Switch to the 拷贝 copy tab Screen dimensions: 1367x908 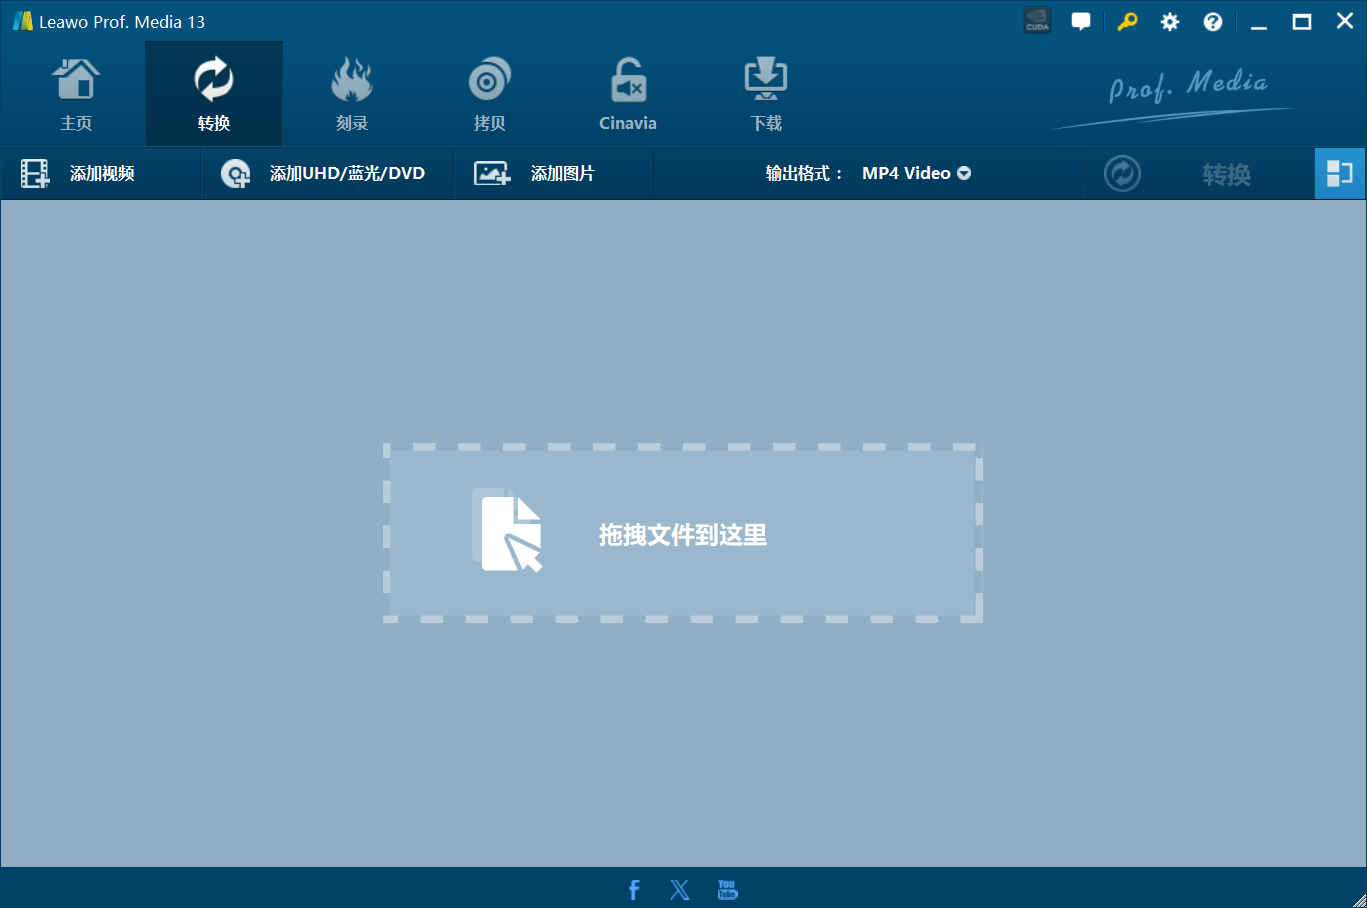(x=489, y=92)
